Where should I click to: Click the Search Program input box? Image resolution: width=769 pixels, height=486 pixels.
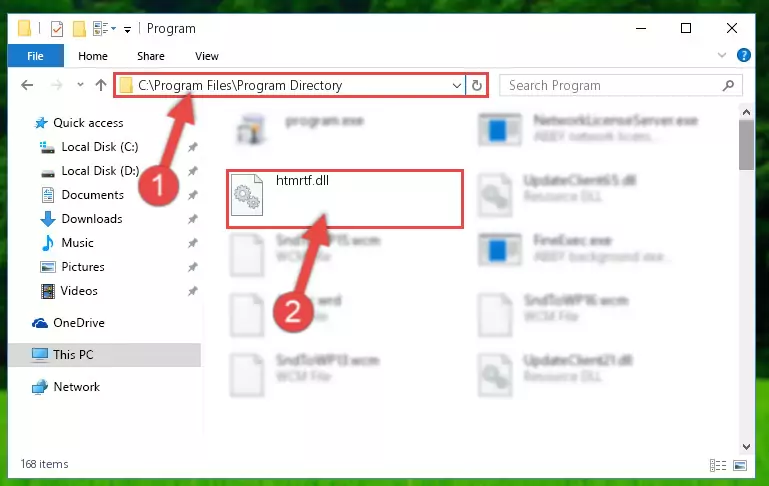[620, 85]
